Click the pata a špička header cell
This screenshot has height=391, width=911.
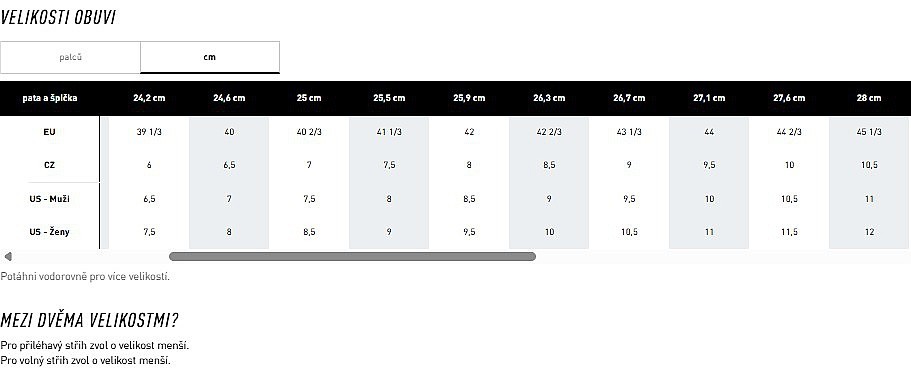[x=50, y=98]
